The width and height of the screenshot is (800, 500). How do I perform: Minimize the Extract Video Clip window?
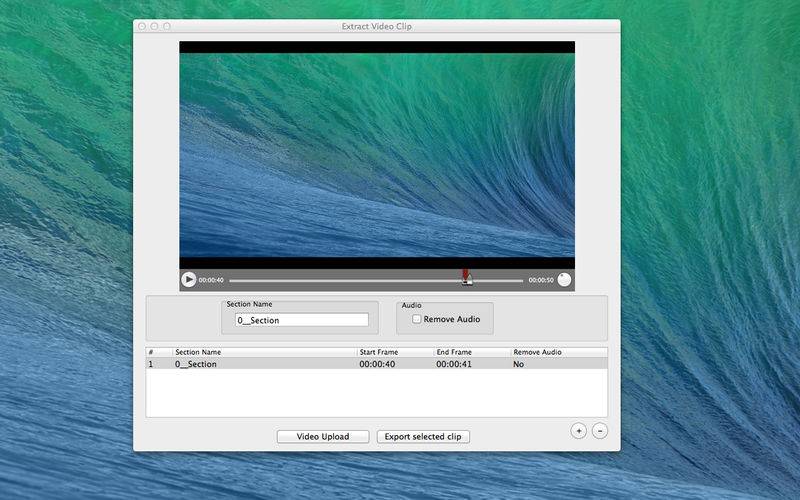point(155,26)
